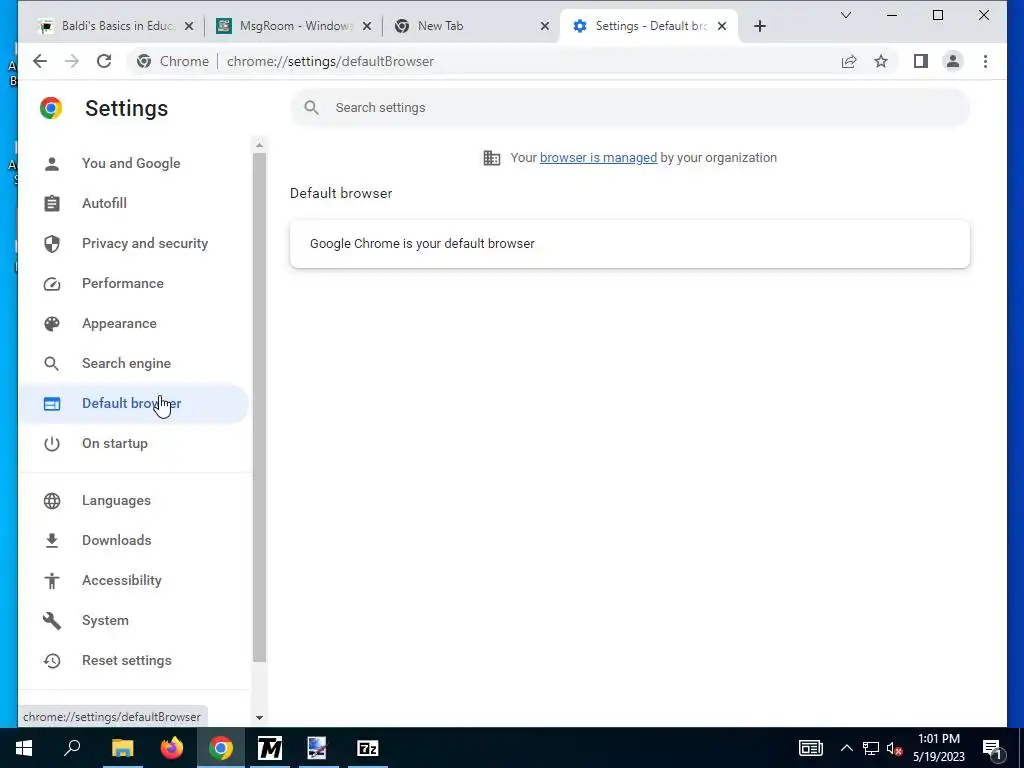Click the Languages globe icon
1024x768 pixels.
52,500
